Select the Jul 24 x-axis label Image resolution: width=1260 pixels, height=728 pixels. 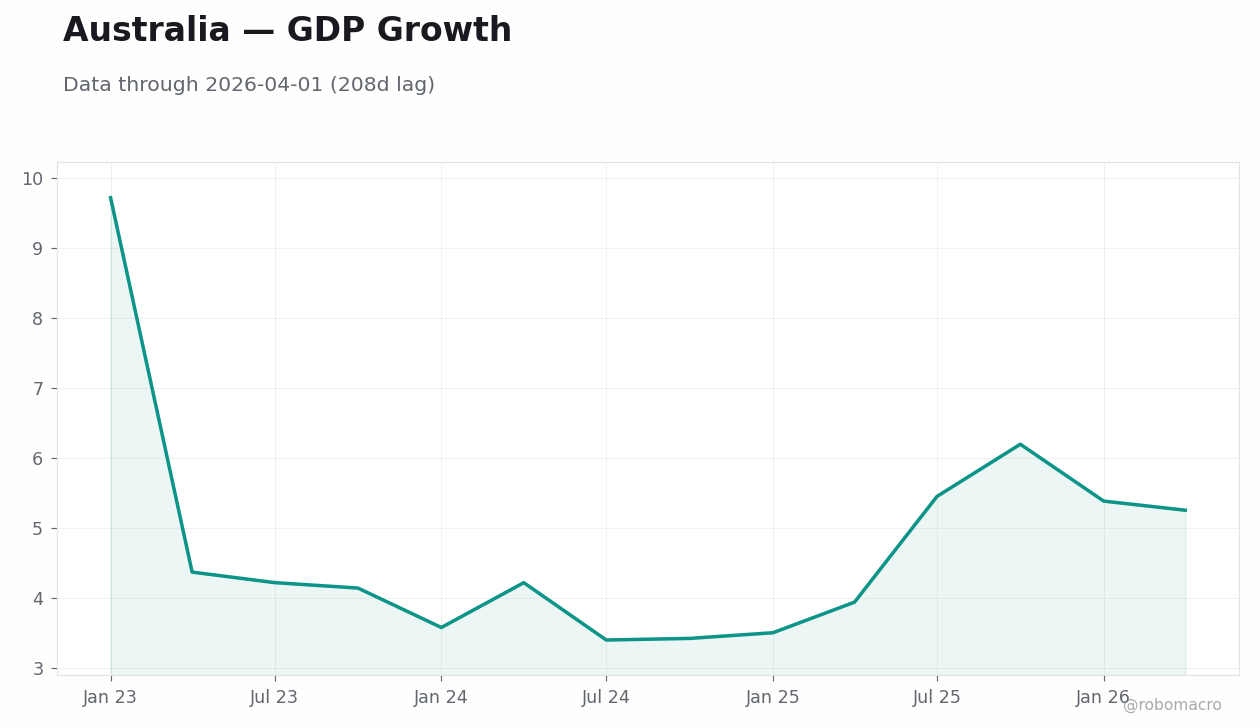(606, 698)
